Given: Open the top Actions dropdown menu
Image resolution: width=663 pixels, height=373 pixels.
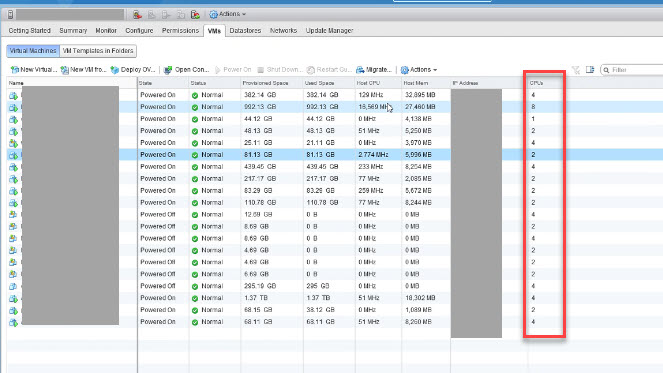Looking at the screenshot, I should [228, 14].
